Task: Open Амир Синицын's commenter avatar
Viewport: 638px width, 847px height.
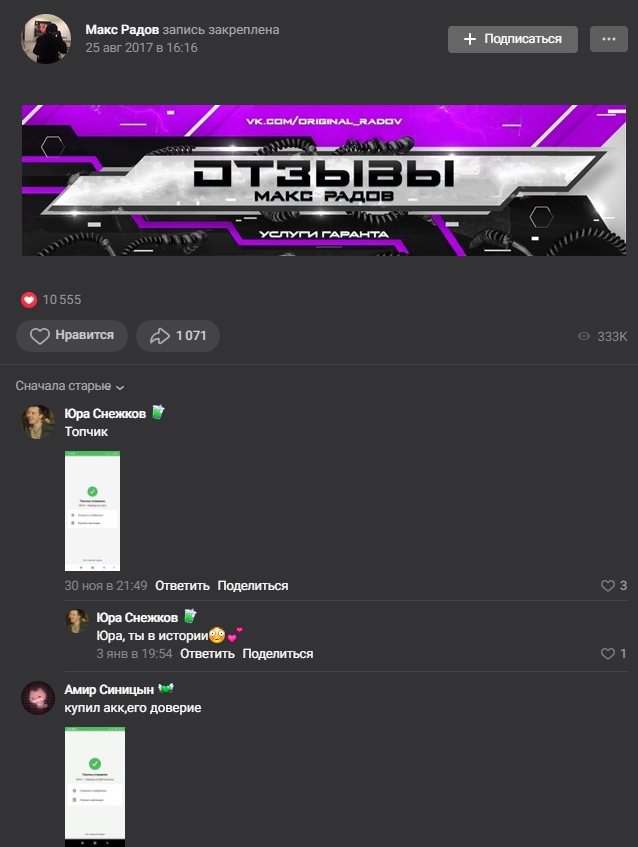Action: 38,698
